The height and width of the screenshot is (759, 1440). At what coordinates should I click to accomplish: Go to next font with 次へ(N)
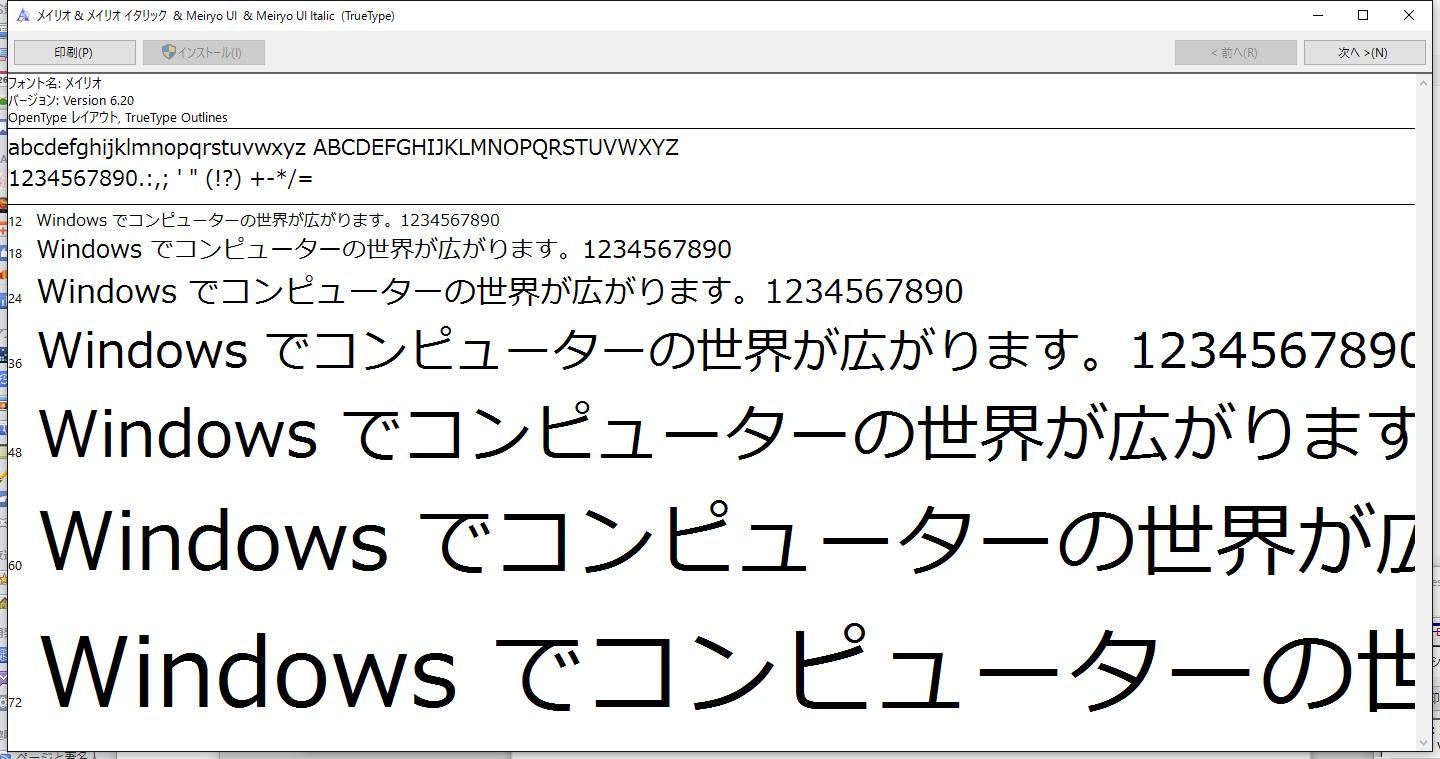click(1364, 52)
